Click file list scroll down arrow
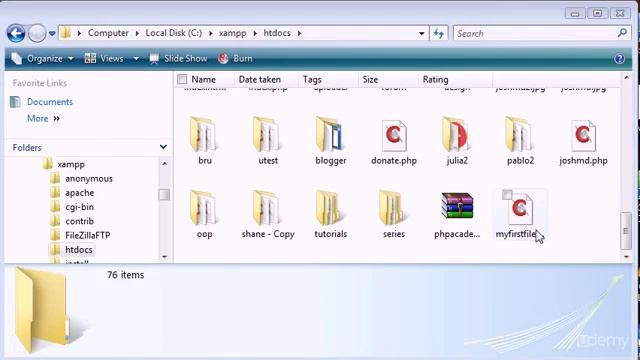Viewport: 640px width, 360px height. (626, 257)
